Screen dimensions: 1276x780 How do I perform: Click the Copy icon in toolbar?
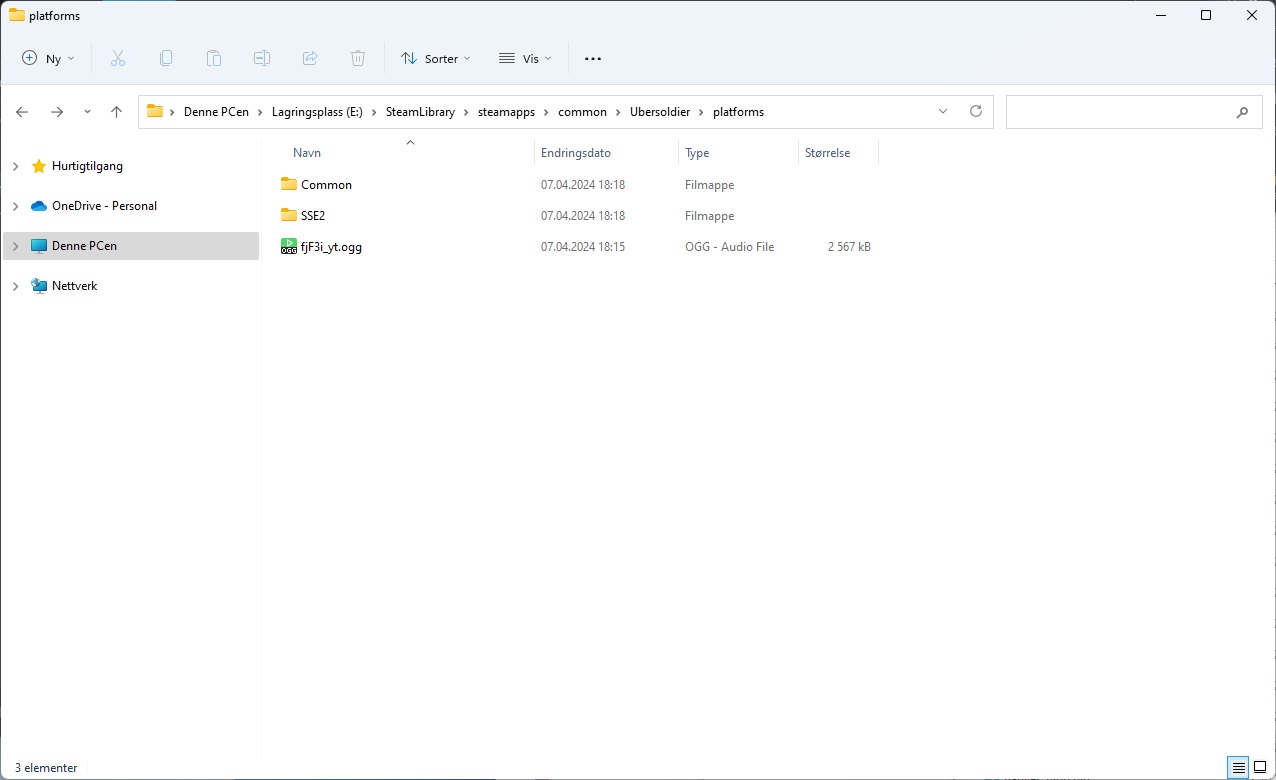(x=166, y=59)
